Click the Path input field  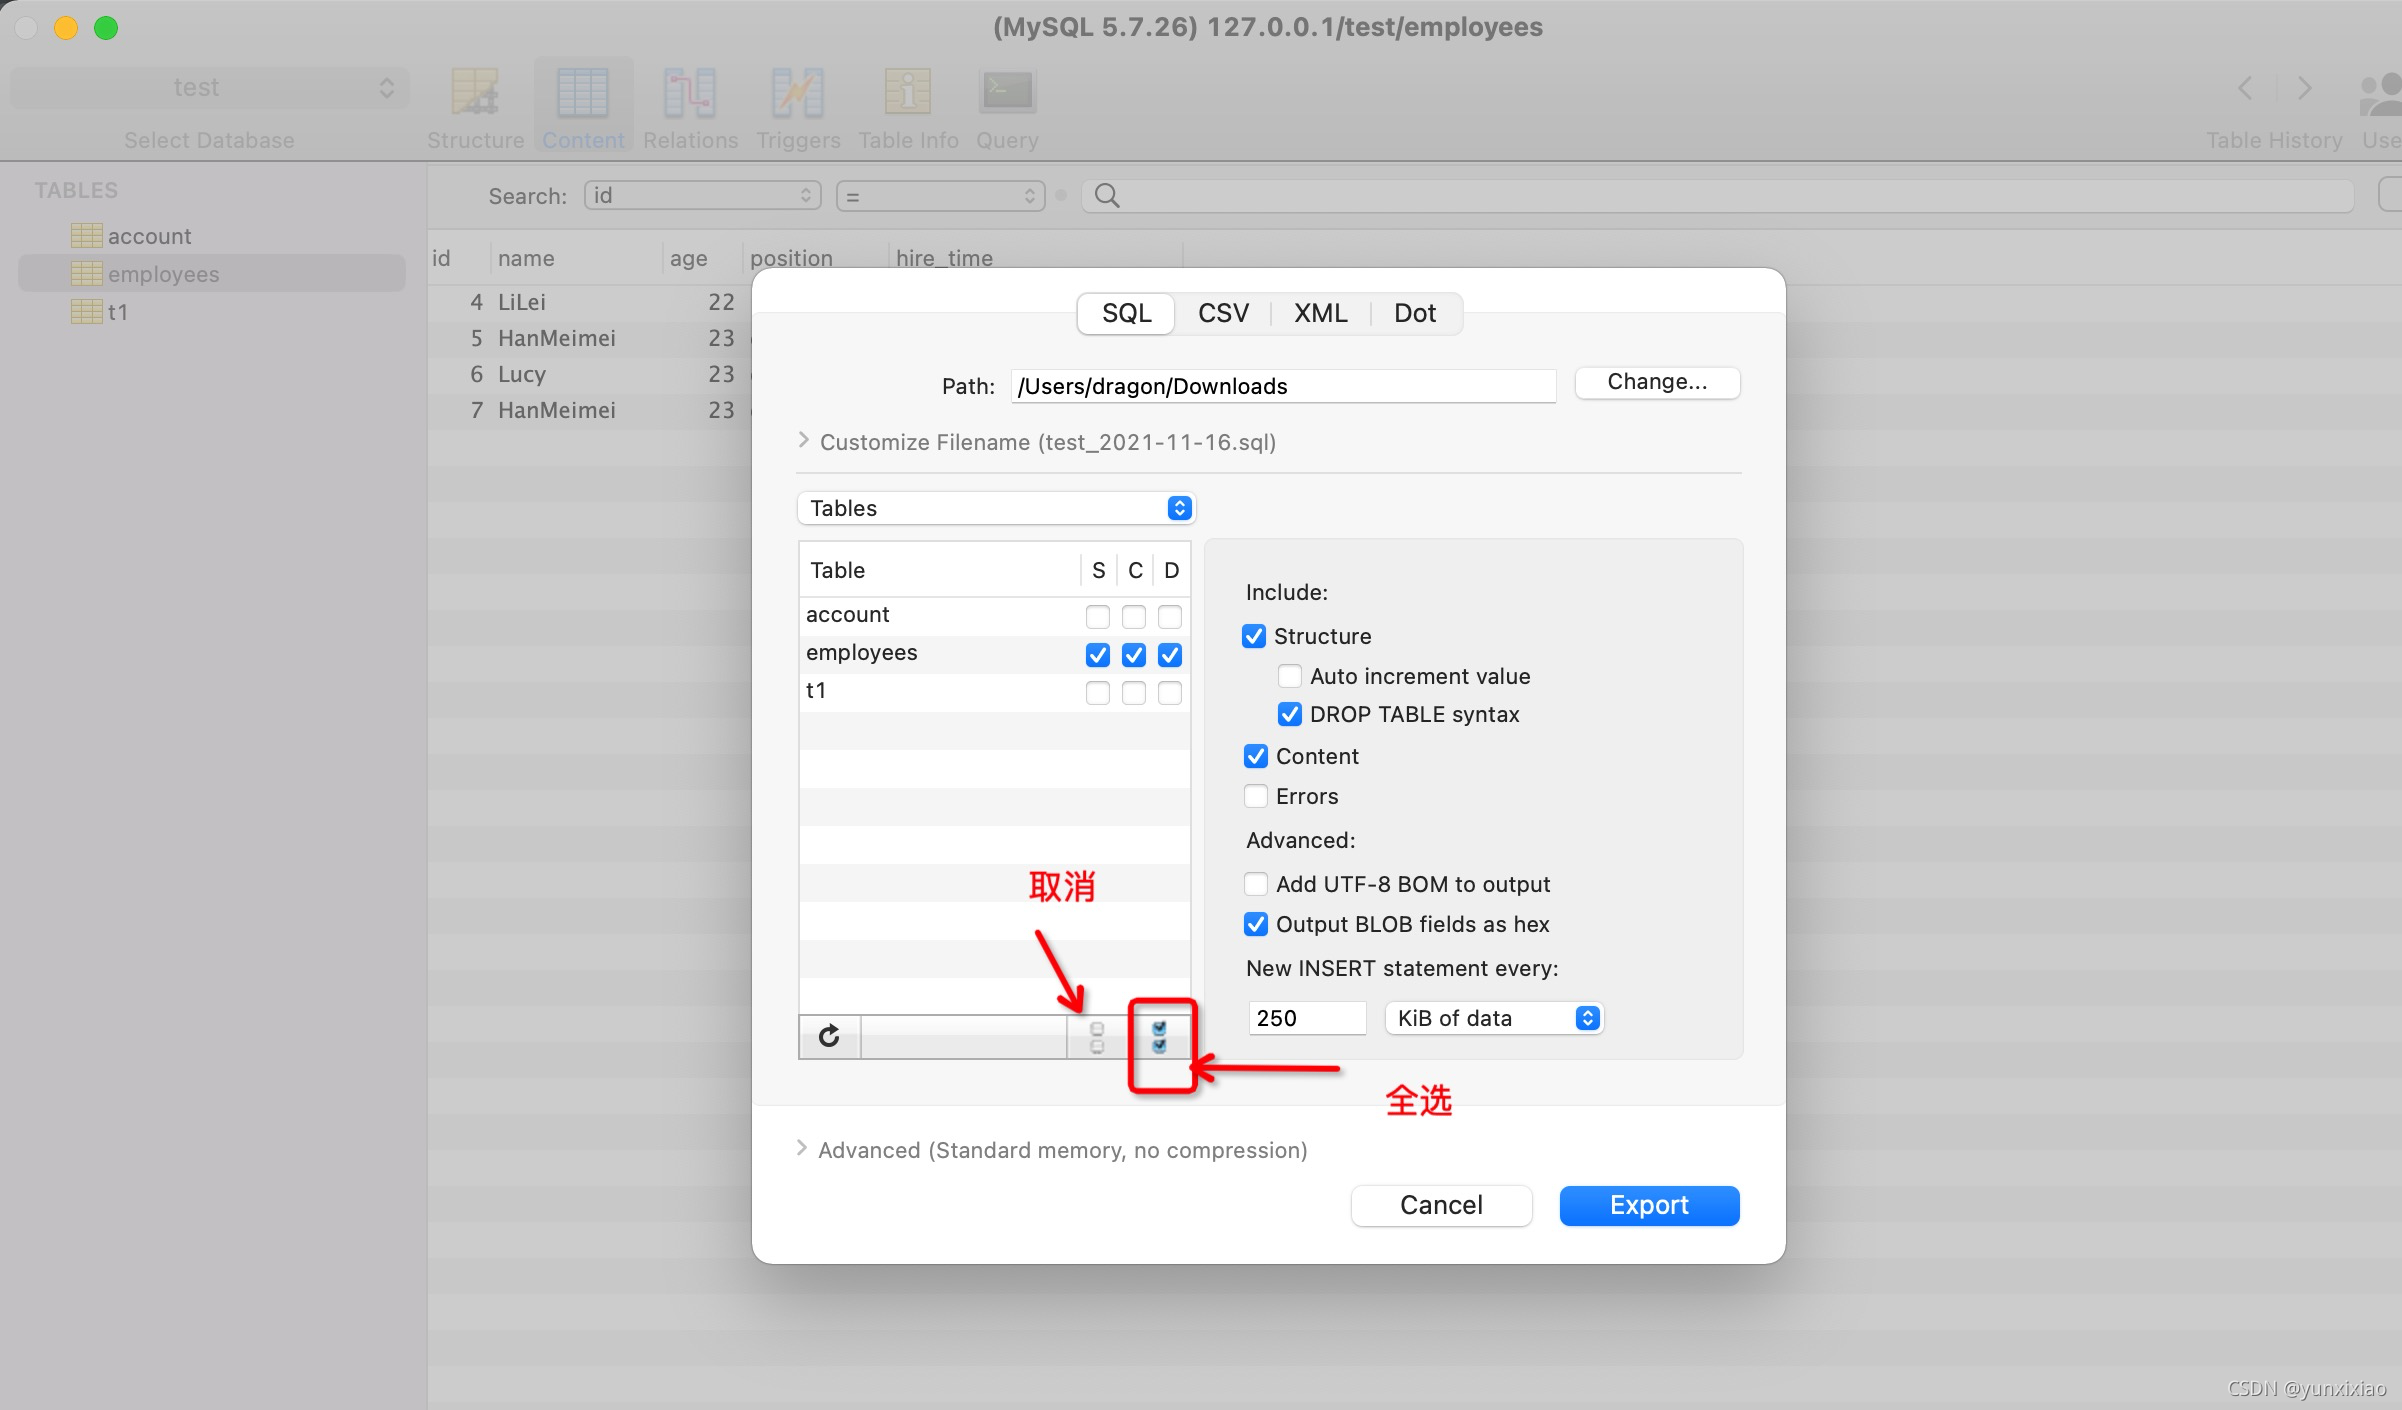pyautogui.click(x=1283, y=386)
